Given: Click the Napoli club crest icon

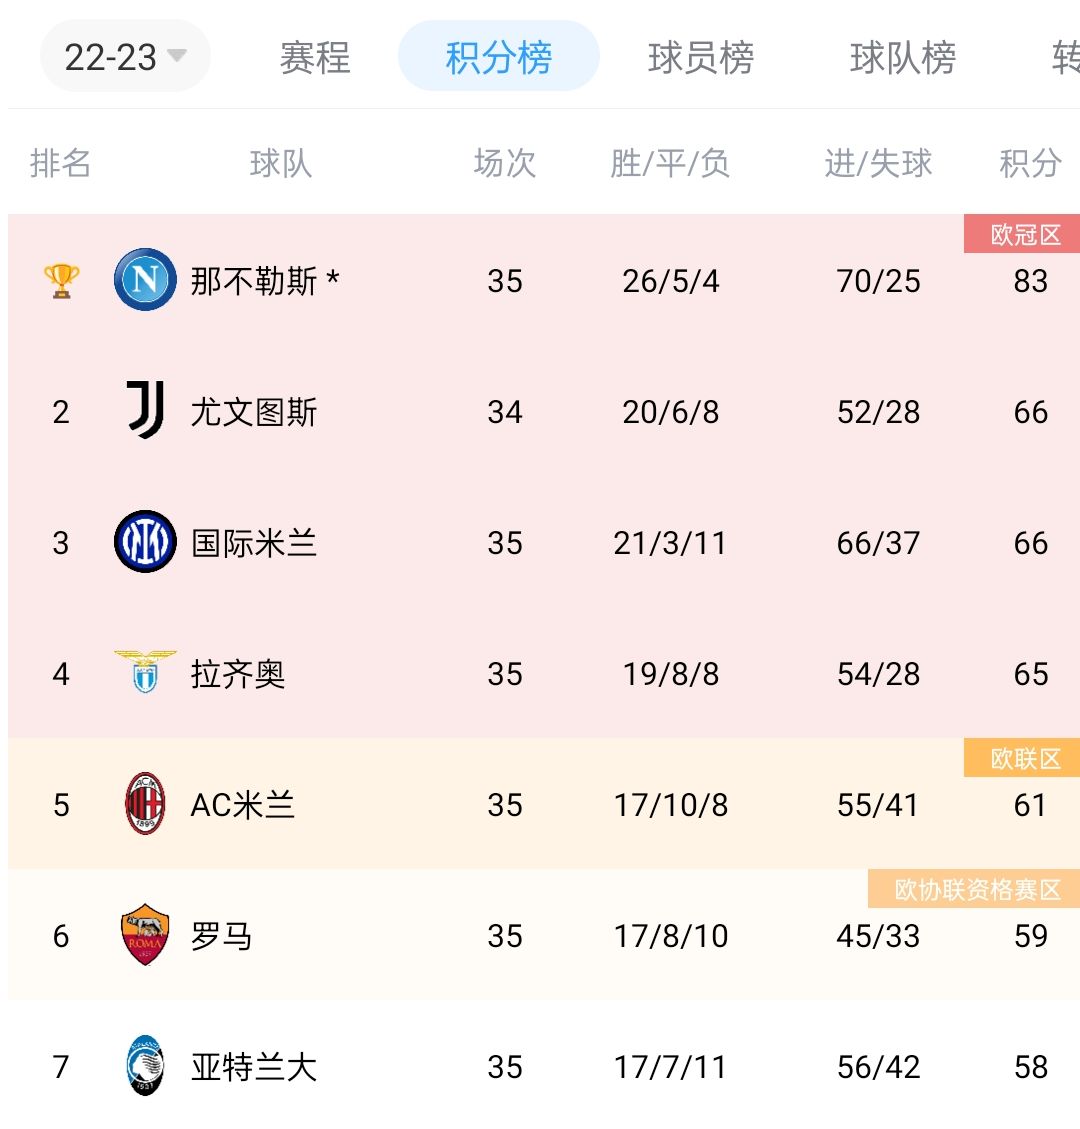Looking at the screenshot, I should pyautogui.click(x=144, y=281).
